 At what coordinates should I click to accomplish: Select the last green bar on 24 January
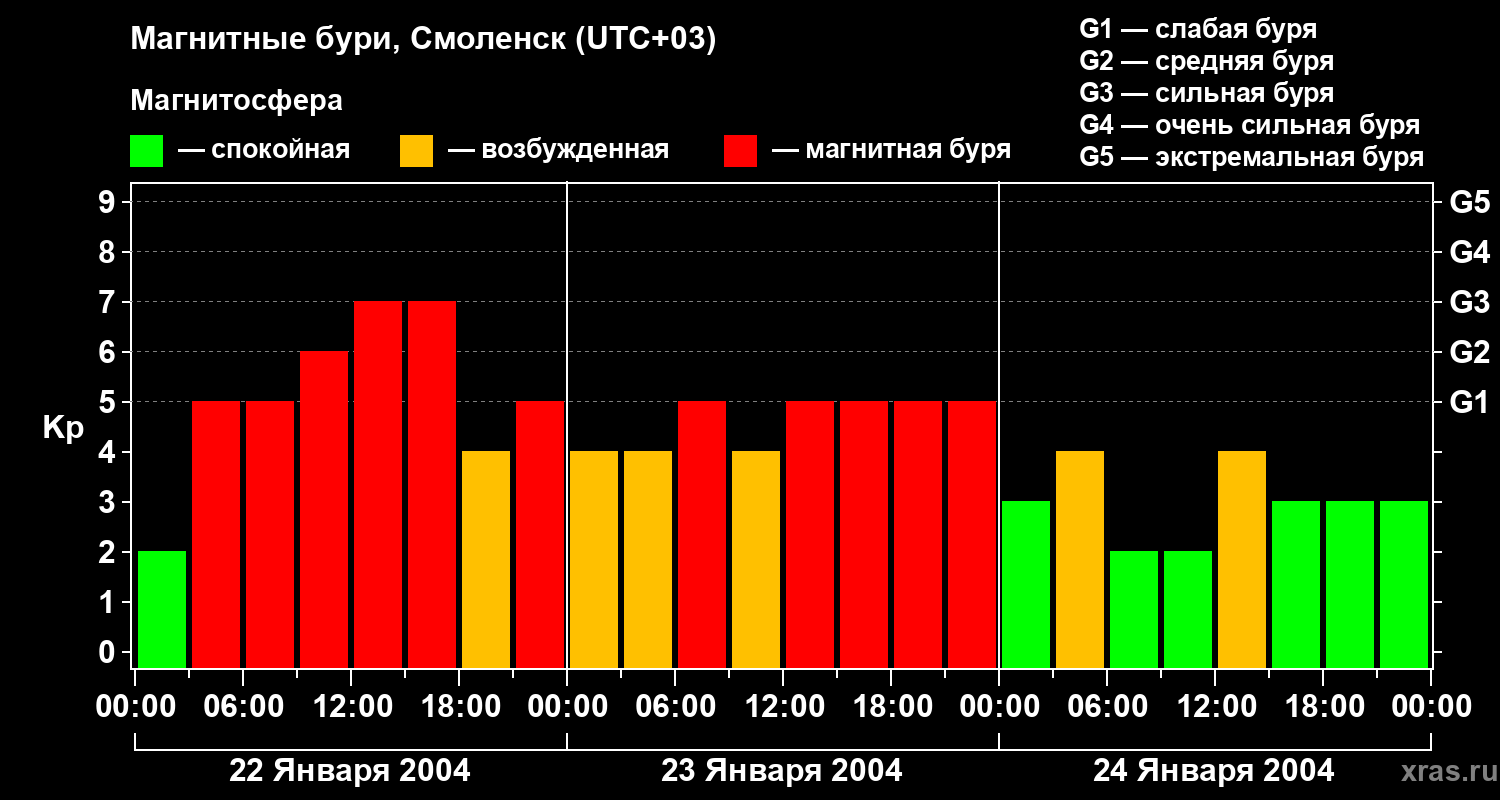point(1404,584)
